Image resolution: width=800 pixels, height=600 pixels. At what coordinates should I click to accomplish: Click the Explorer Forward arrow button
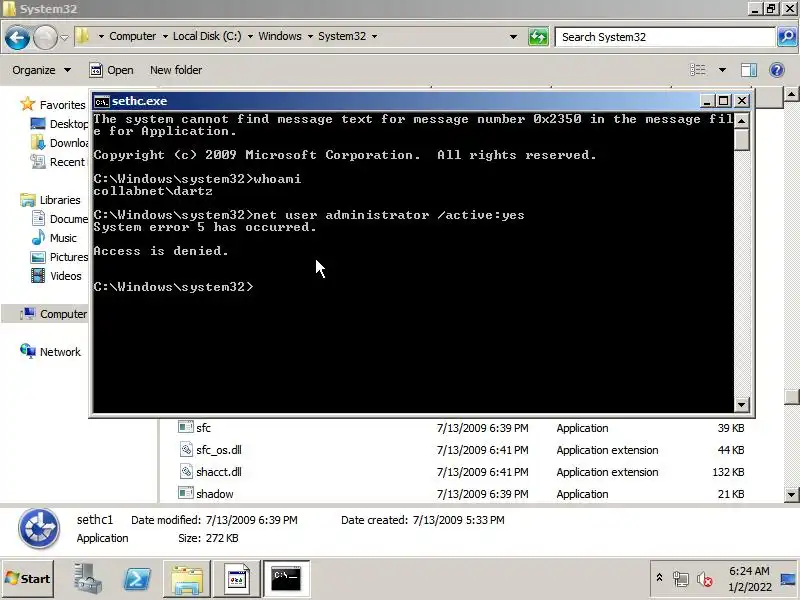click(x=45, y=37)
